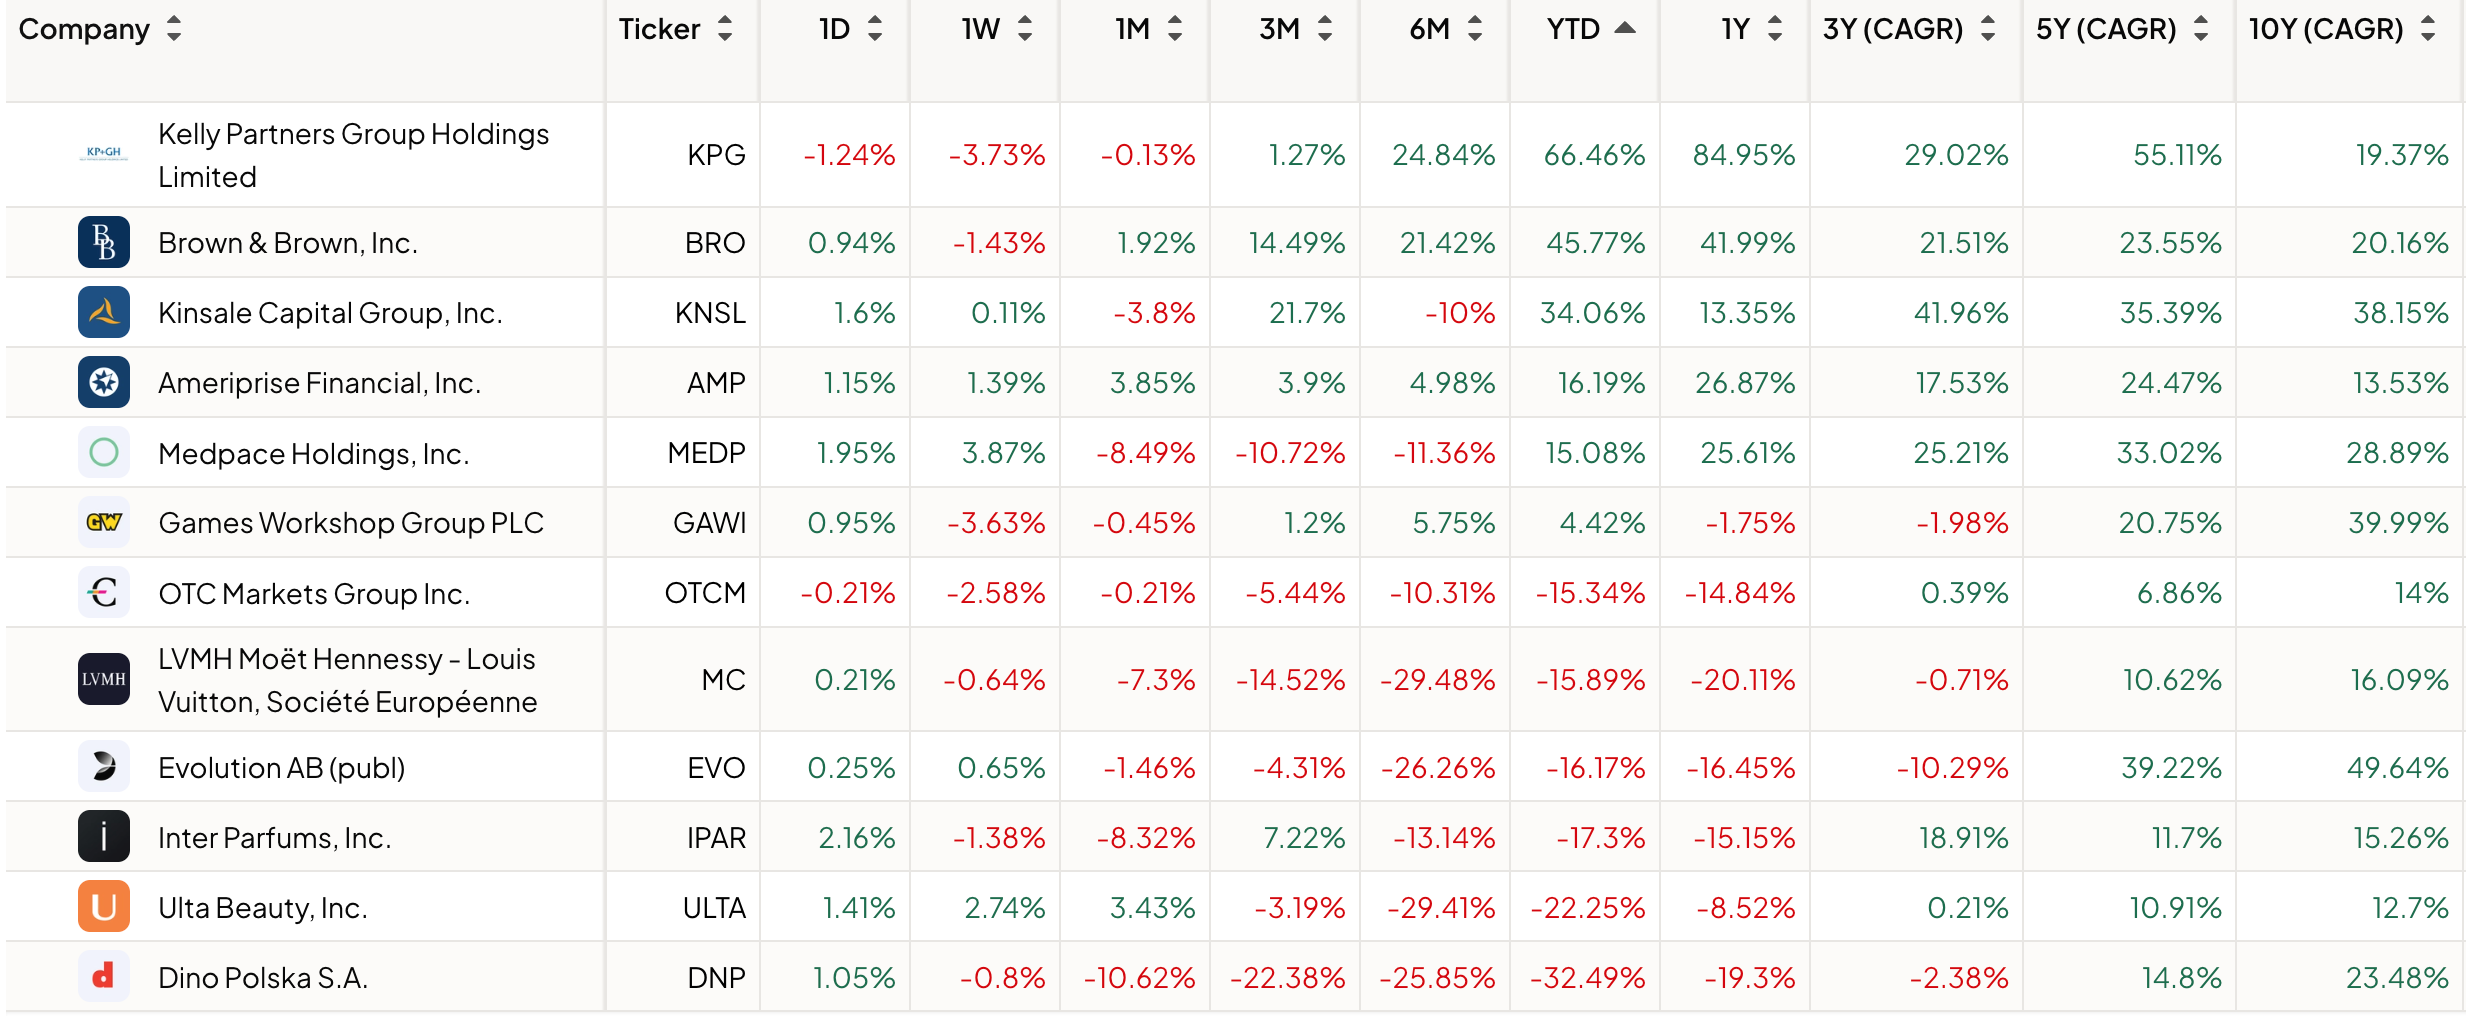The height and width of the screenshot is (1016, 2466).
Task: Open Medpace Holdings, Inc. company entry
Action: click(x=314, y=452)
